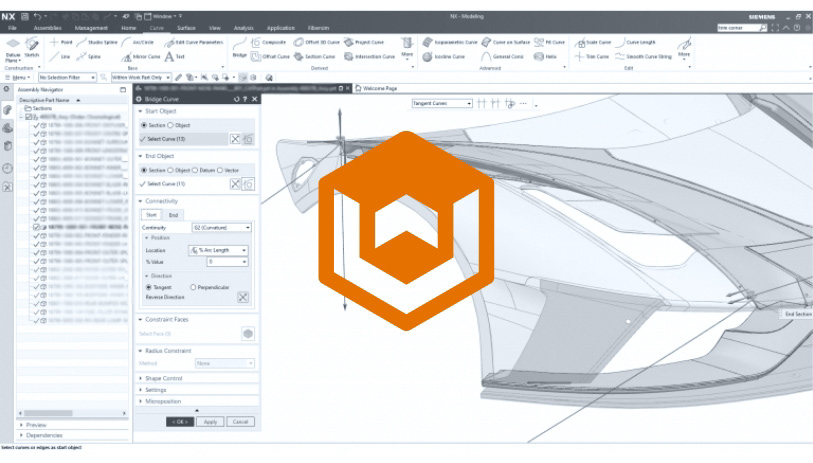Reset the Bridge Curve dialog

pyautogui.click(x=236, y=99)
